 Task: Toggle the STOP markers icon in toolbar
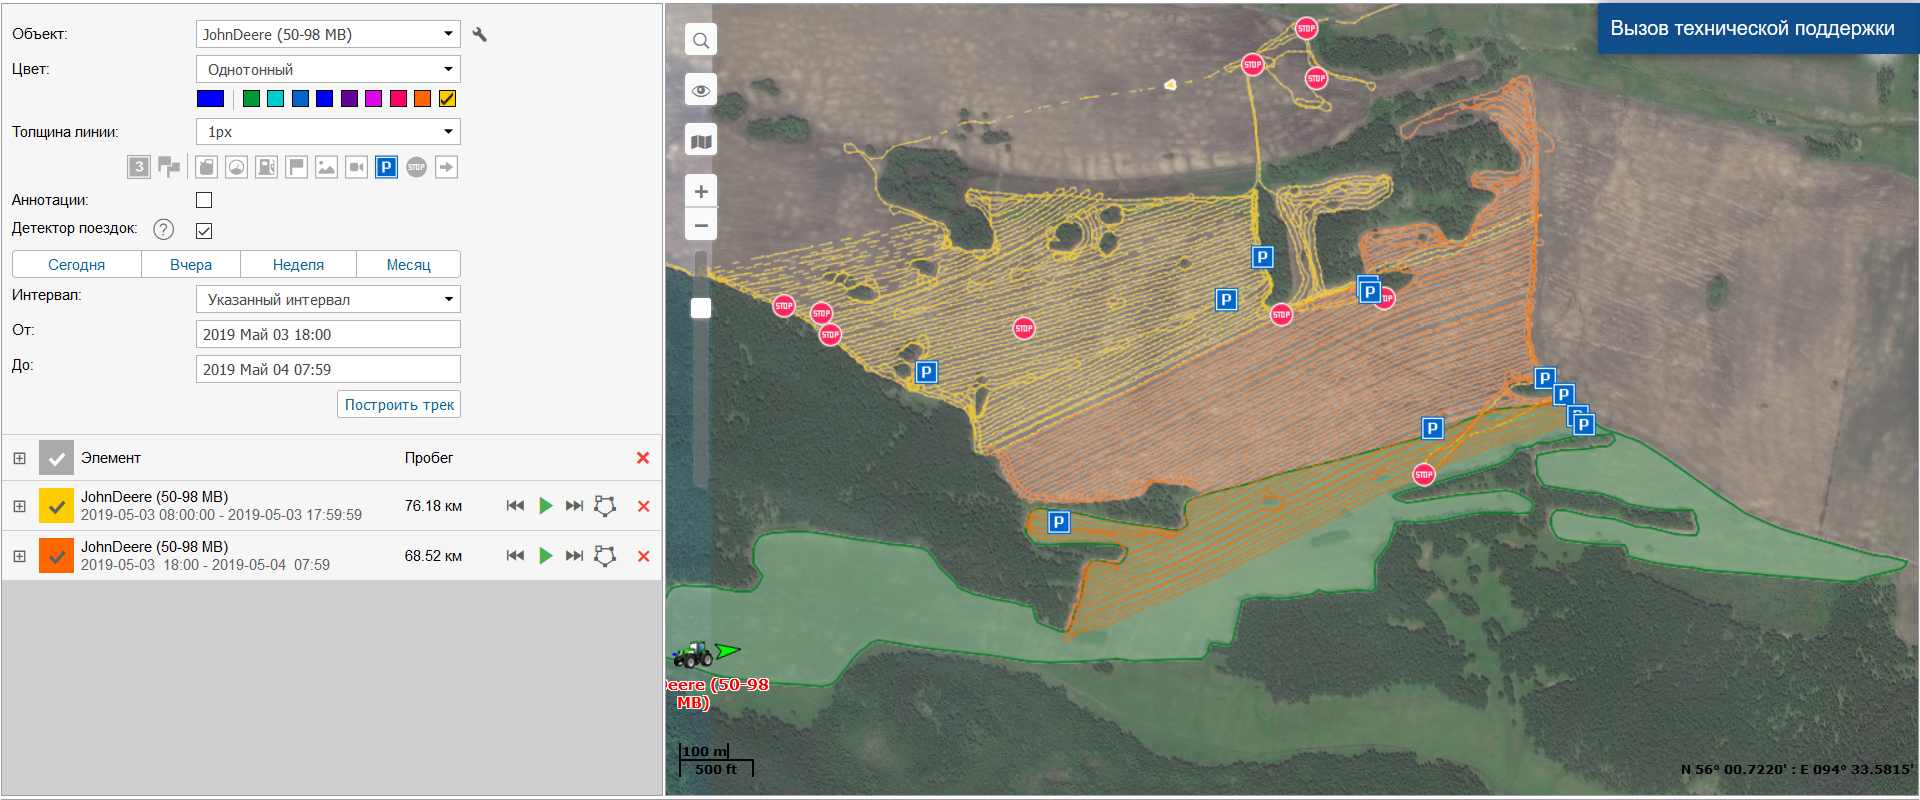(x=416, y=167)
